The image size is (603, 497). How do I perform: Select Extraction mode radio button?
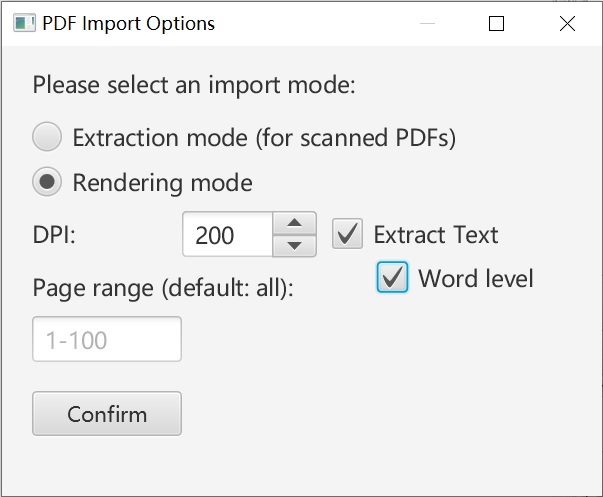pyautogui.click(x=47, y=137)
